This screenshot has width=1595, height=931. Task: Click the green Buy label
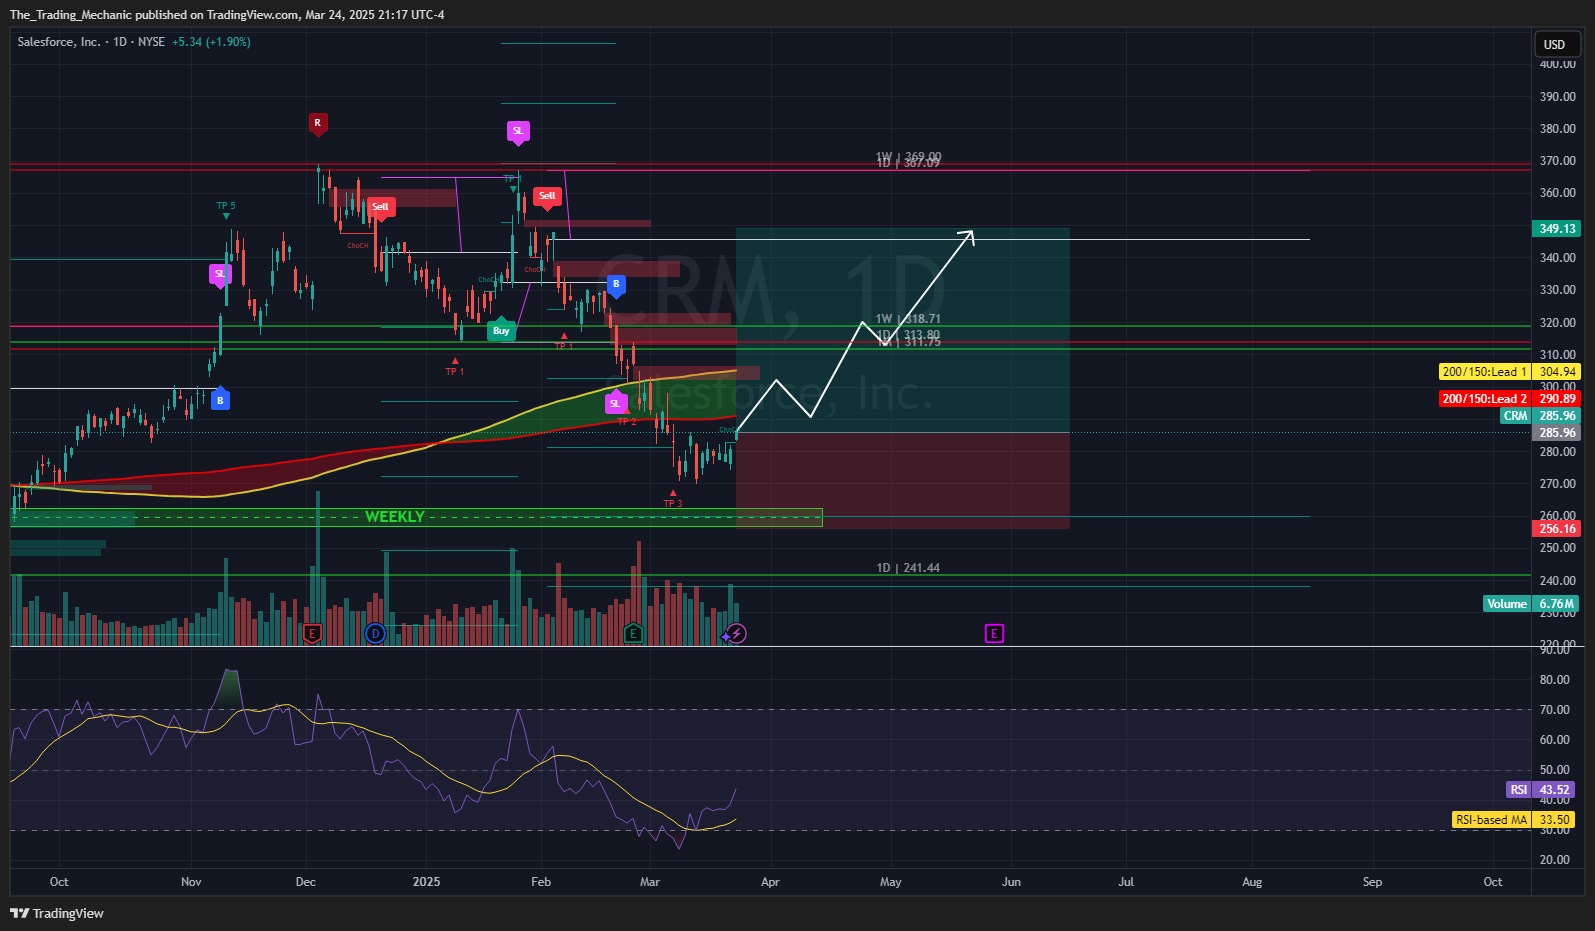tap(501, 330)
